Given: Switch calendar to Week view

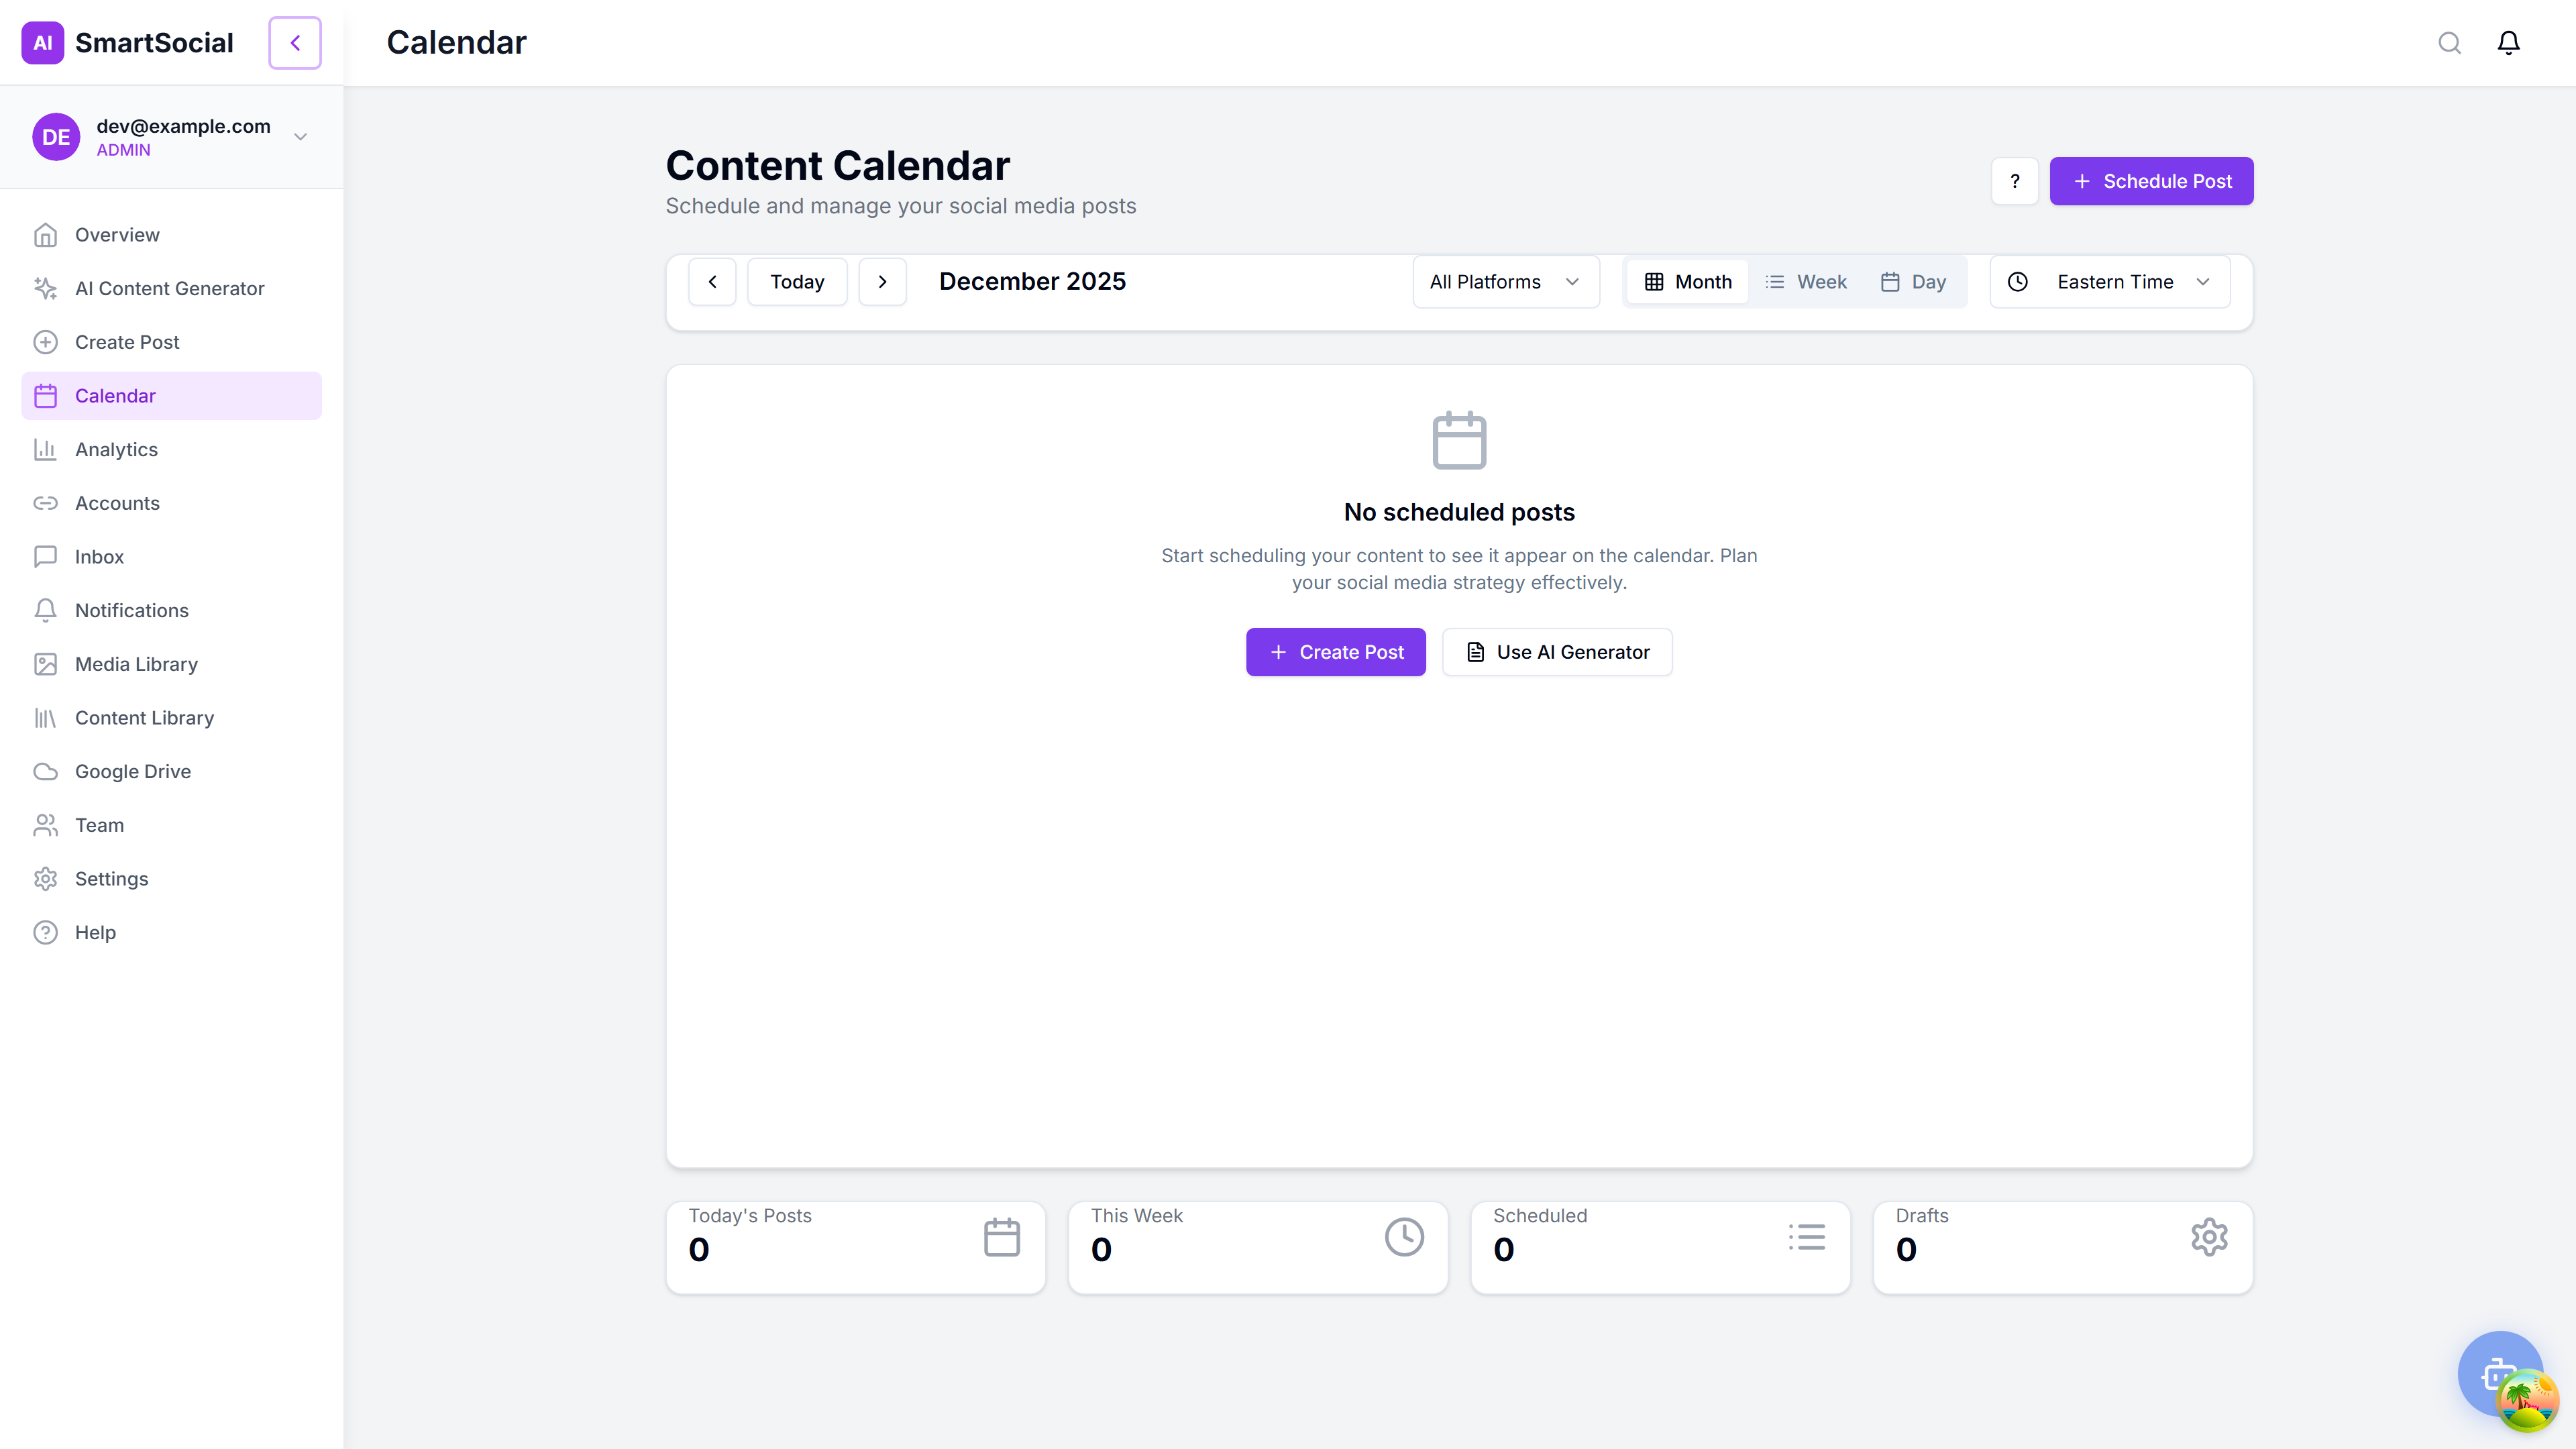Looking at the screenshot, I should click(1807, 281).
